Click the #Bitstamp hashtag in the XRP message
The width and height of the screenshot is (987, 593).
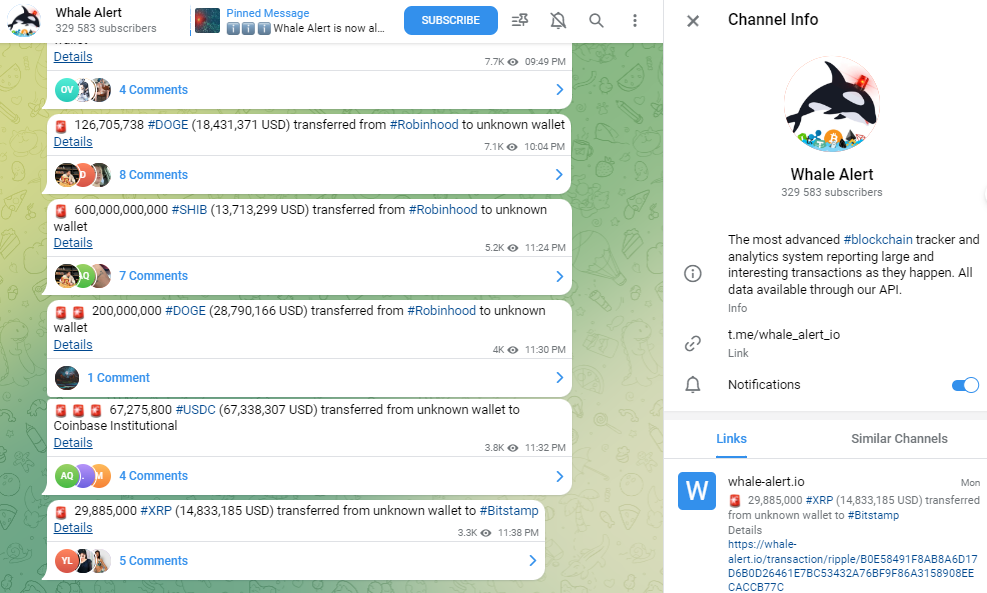pyautogui.click(x=509, y=511)
